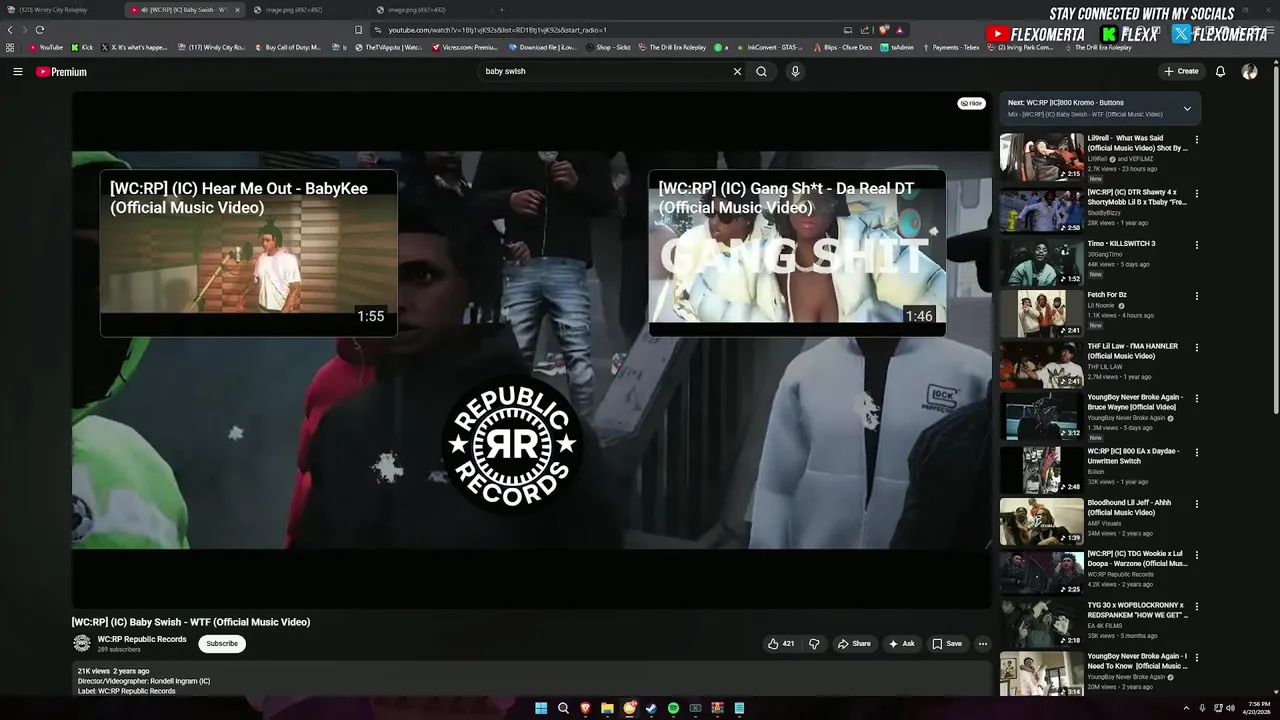Screen dimensions: 1280x720
Task: Expand the Mix playlist panel chevron
Action: click(x=1187, y=108)
